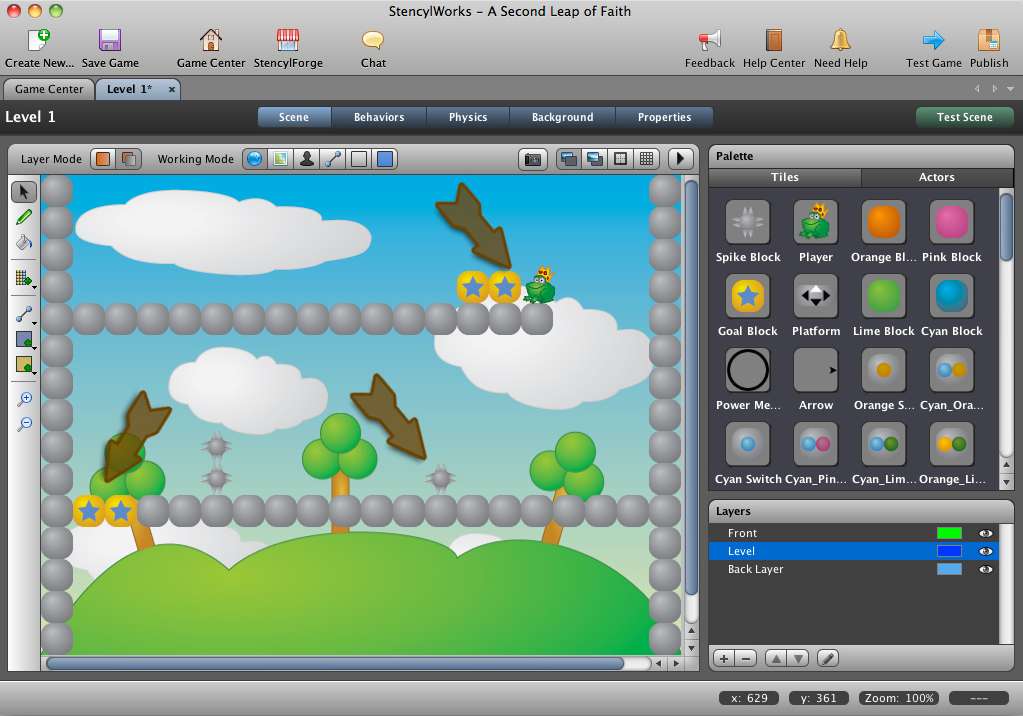Switch to the Behaviors tab

pos(379,117)
